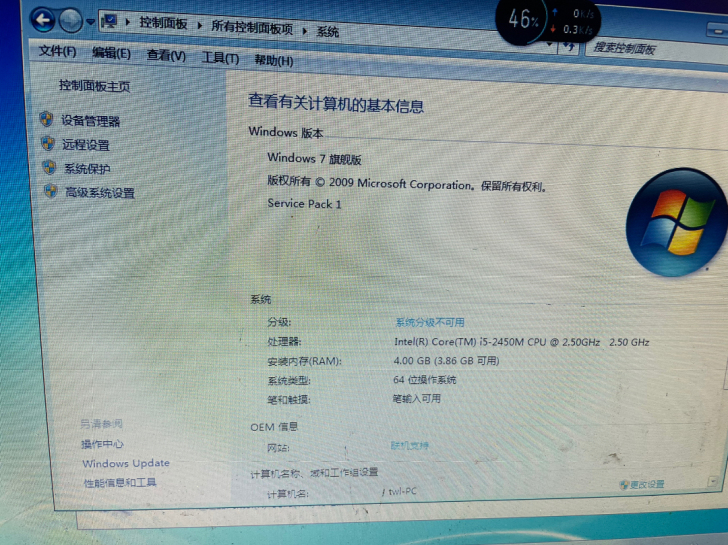Click 系统 in the address breadcrumb
Image resolution: width=728 pixels, height=545 pixels.
click(328, 32)
